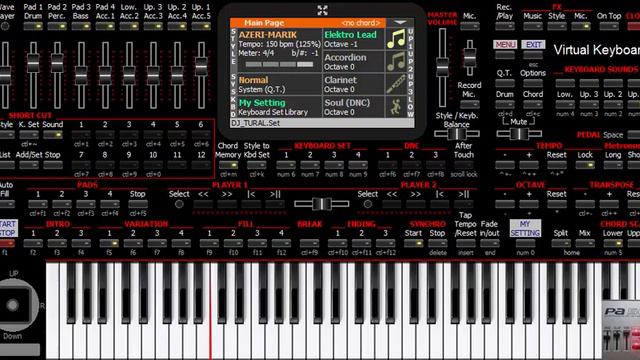Screen dimensions: 640x360
Task: Select Variation 1 button
Action: [109, 243]
